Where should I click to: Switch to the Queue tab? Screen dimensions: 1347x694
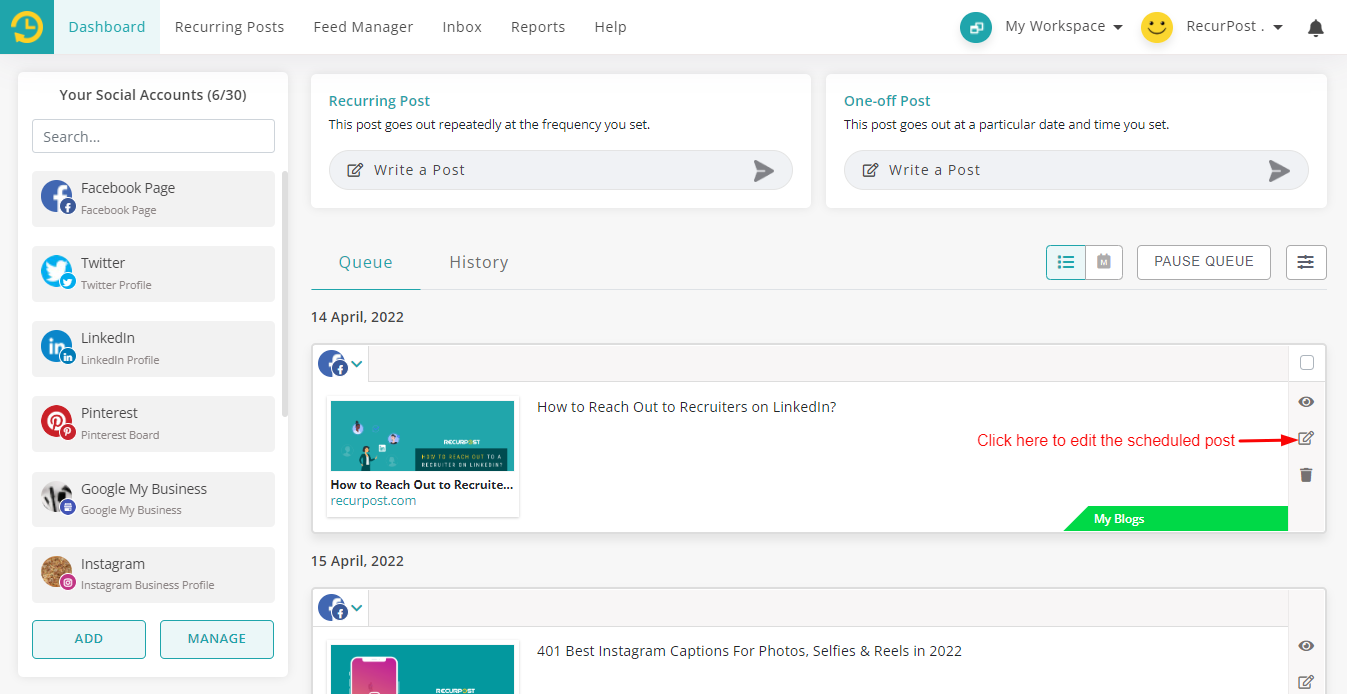point(366,263)
